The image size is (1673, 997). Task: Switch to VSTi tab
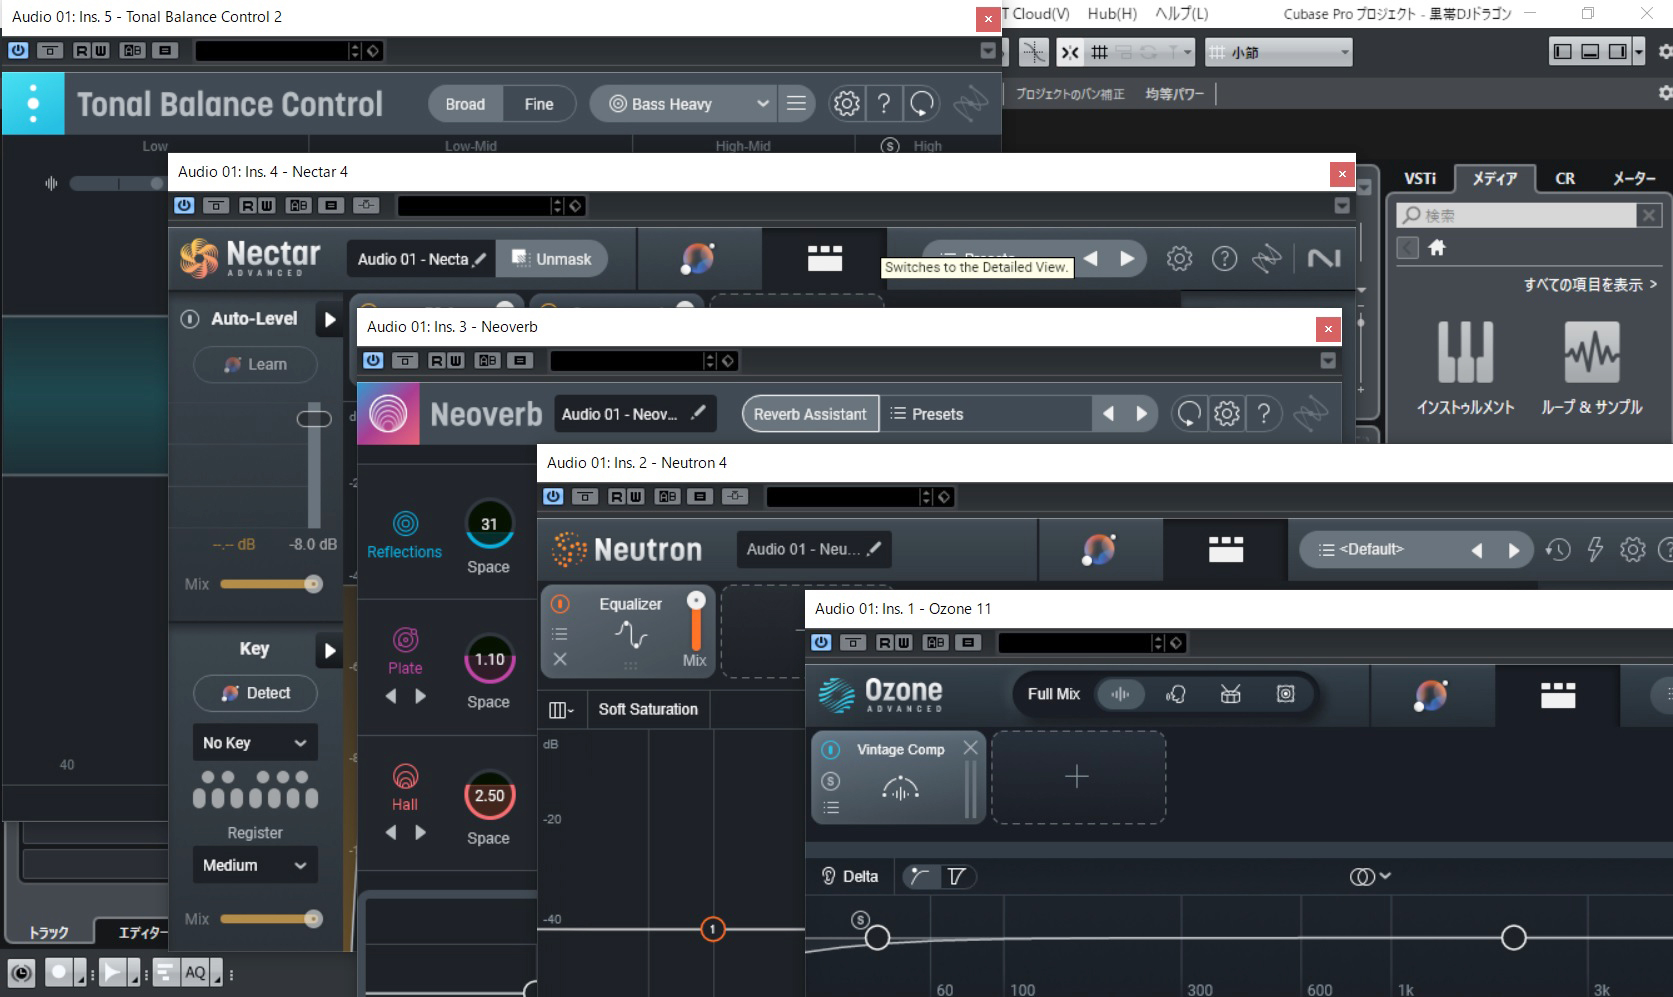click(1419, 178)
